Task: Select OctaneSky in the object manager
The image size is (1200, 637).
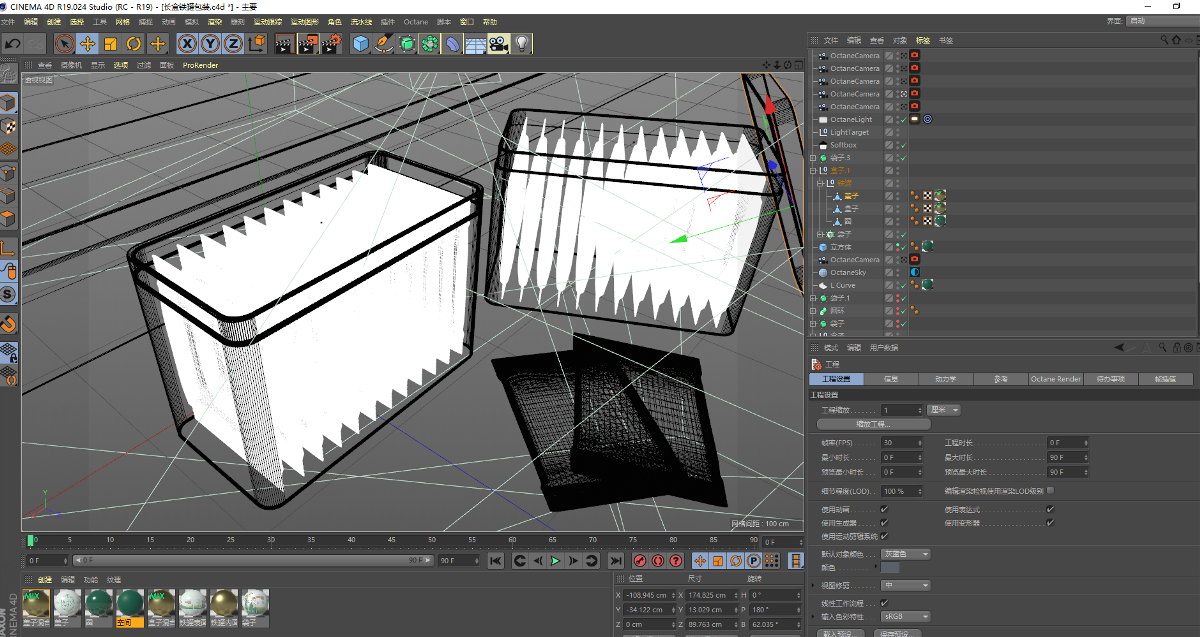Action: pyautogui.click(x=848, y=272)
